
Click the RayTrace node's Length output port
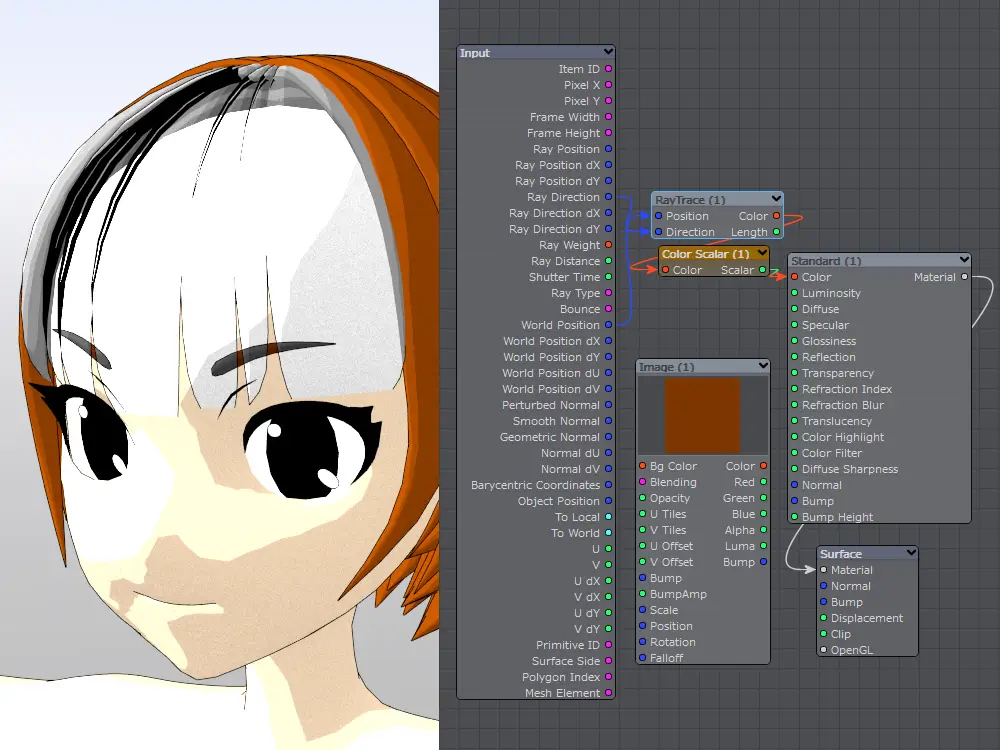pyautogui.click(x=776, y=232)
